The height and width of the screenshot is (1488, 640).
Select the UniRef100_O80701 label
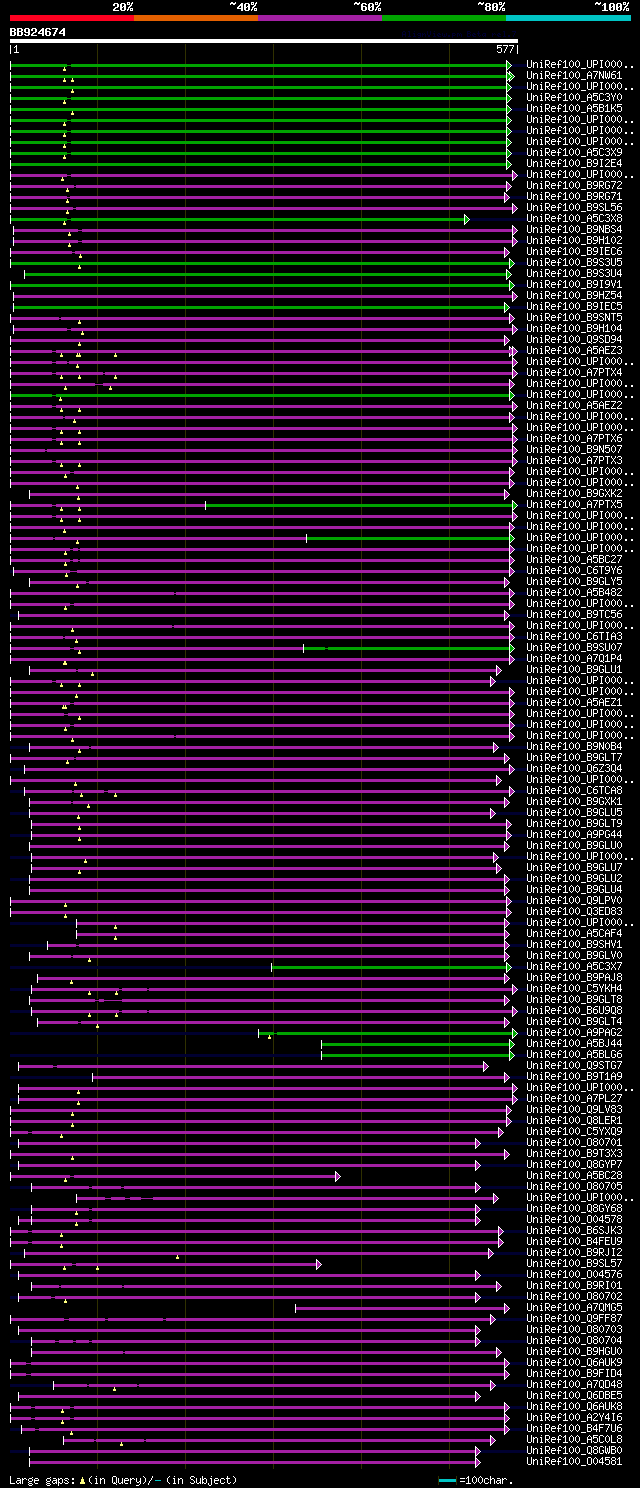(574, 1143)
